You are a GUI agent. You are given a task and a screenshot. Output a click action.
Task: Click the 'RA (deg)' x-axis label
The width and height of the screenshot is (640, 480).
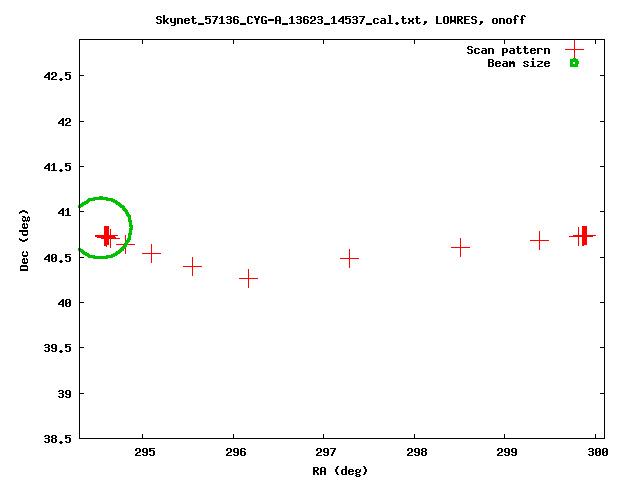[x=340, y=471]
